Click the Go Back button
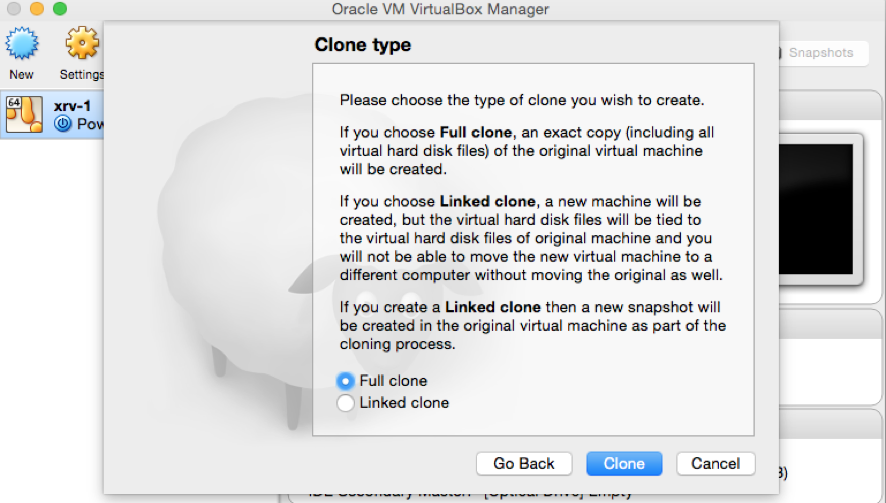Image resolution: width=886 pixels, height=503 pixels. (x=524, y=463)
